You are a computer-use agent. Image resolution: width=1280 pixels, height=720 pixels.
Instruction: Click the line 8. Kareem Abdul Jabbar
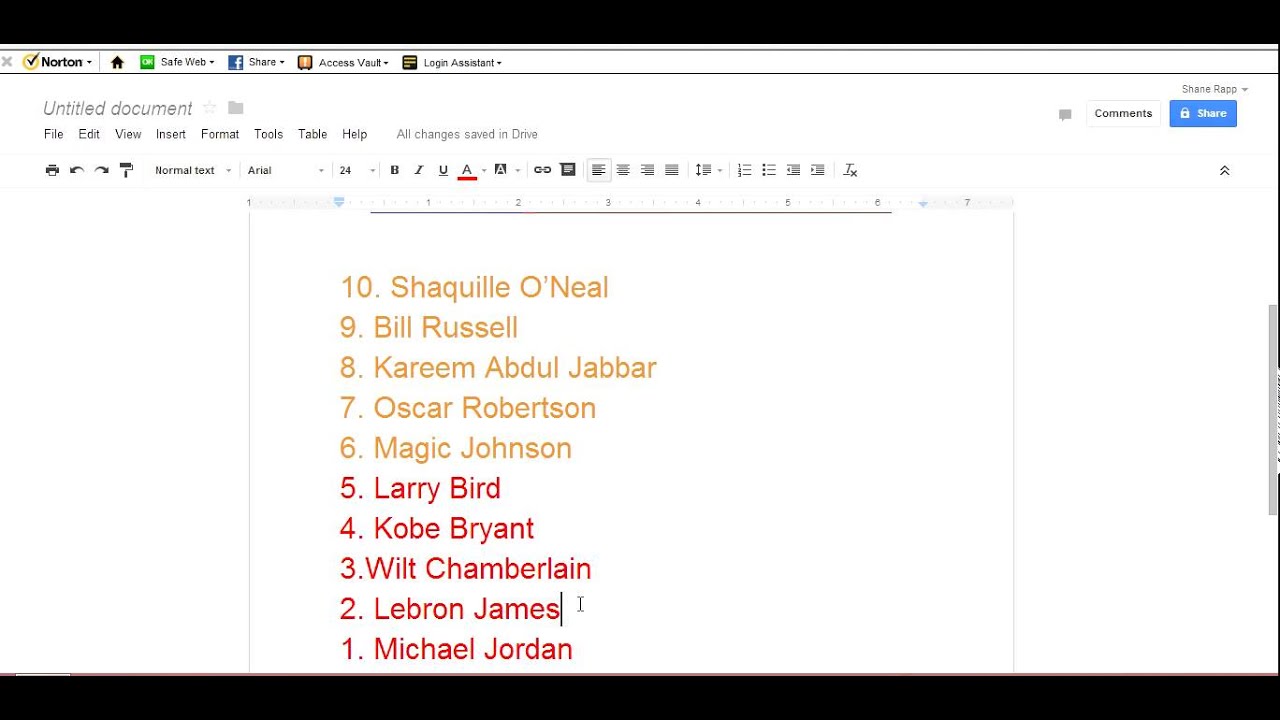pos(498,368)
